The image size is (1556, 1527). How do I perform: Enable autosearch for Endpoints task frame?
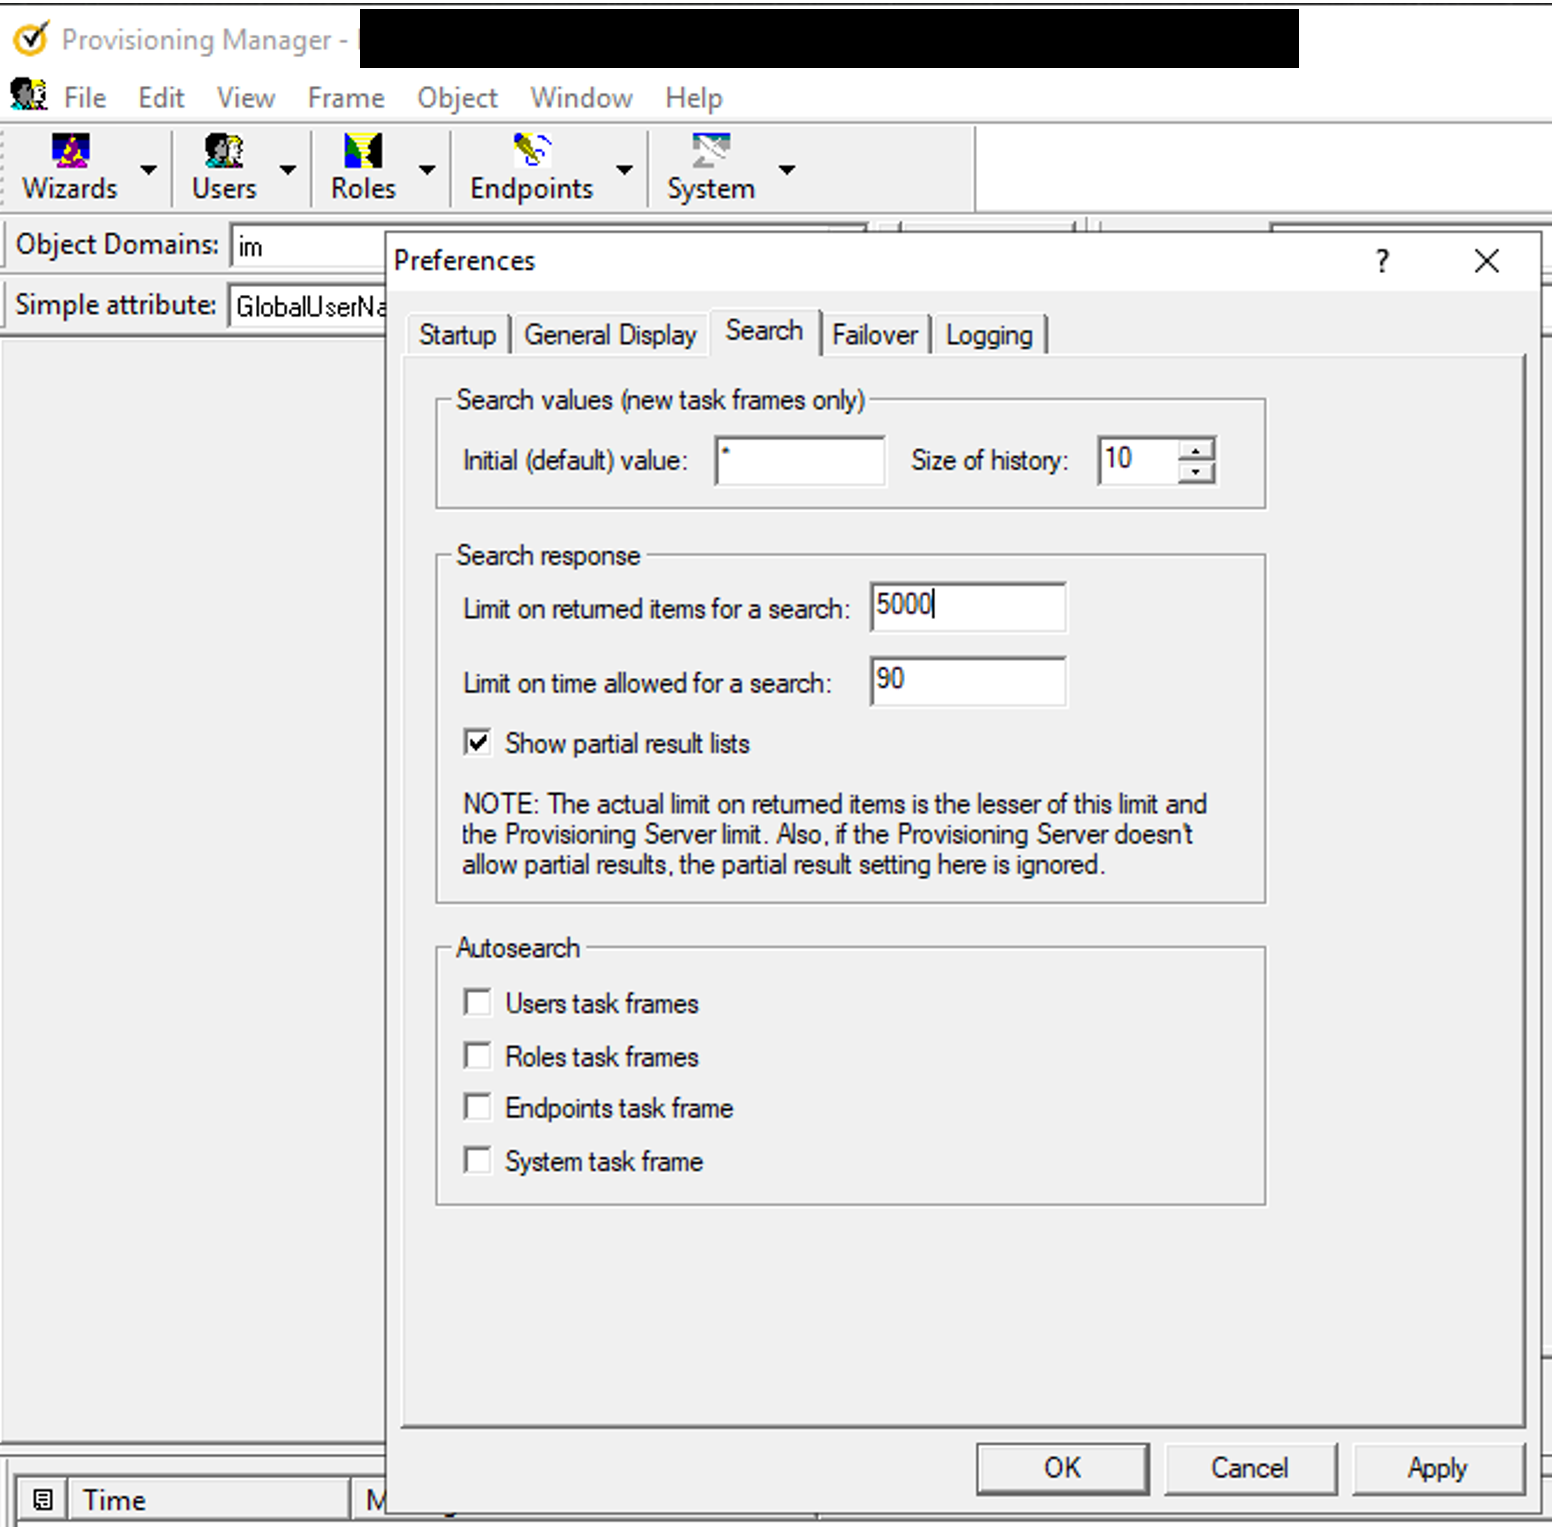pyautogui.click(x=478, y=1107)
